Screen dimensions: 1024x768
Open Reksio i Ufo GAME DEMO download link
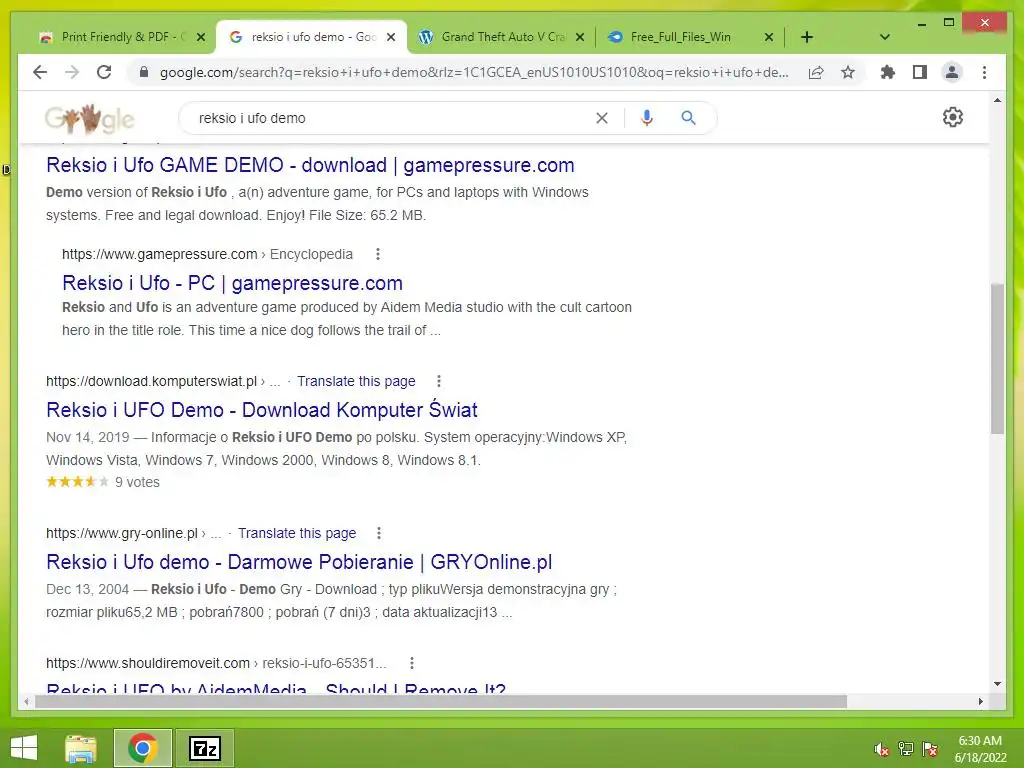(x=310, y=165)
